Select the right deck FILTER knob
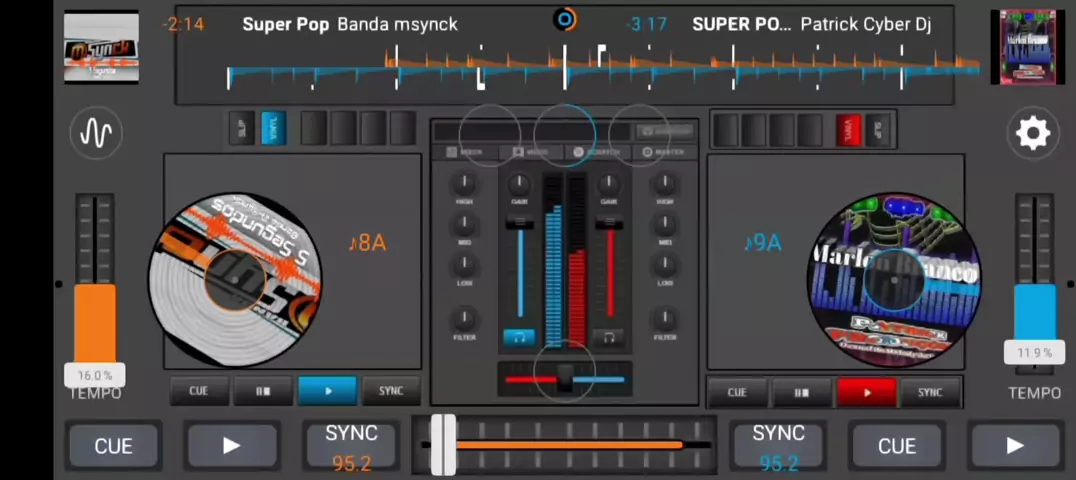Viewport: 1076px width, 480px height. tap(664, 320)
